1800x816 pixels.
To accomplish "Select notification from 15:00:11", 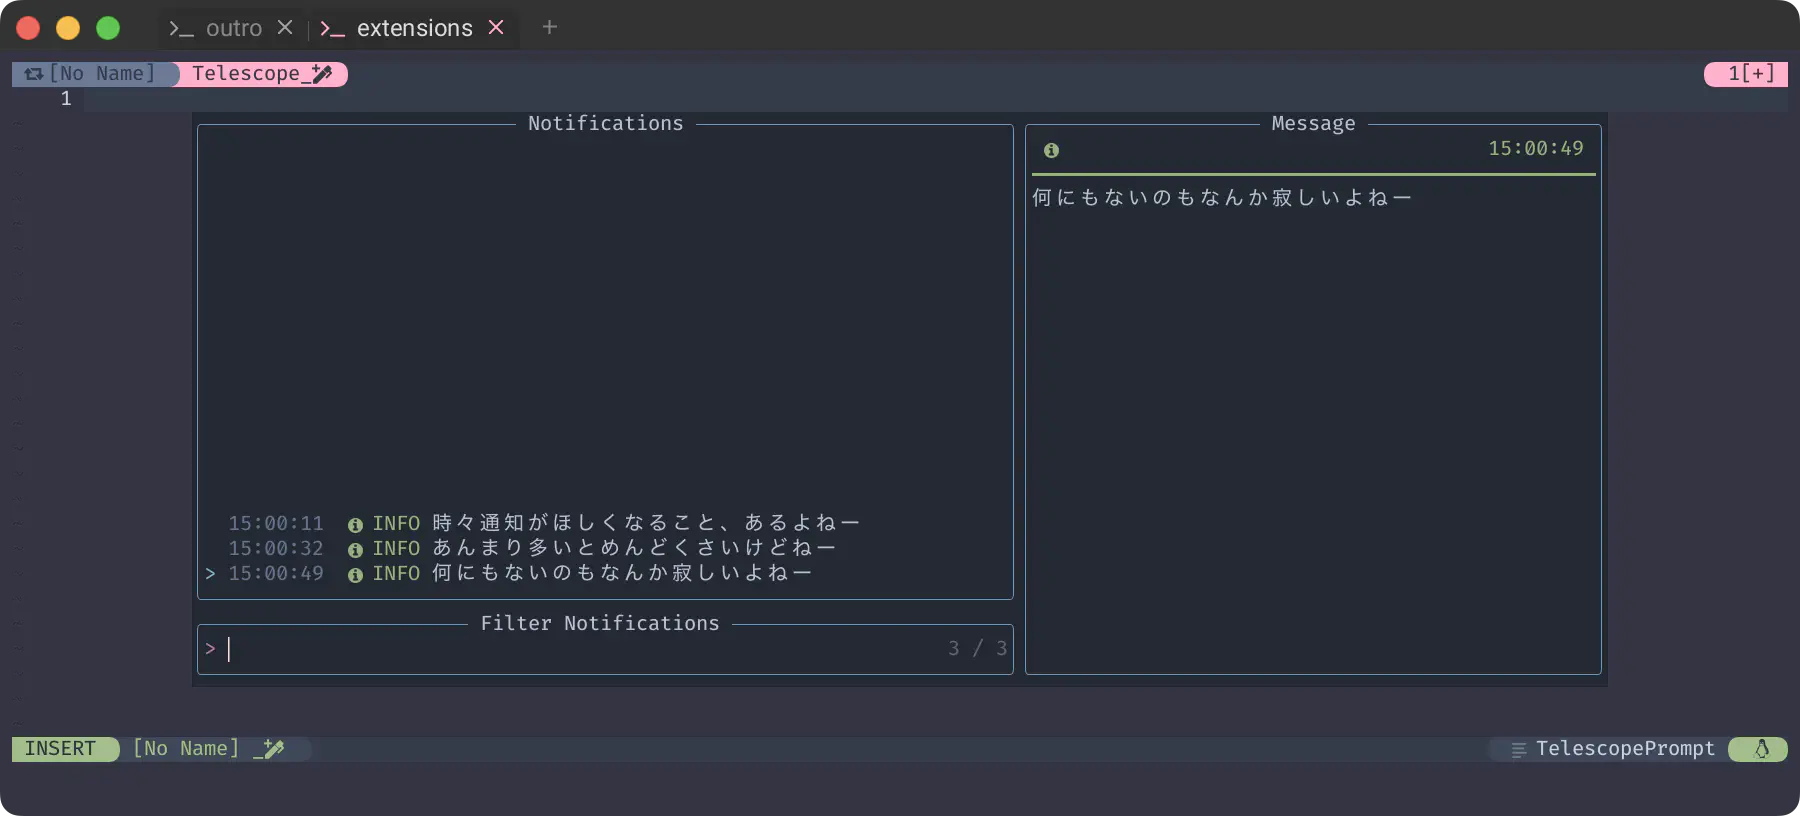I will (605, 523).
